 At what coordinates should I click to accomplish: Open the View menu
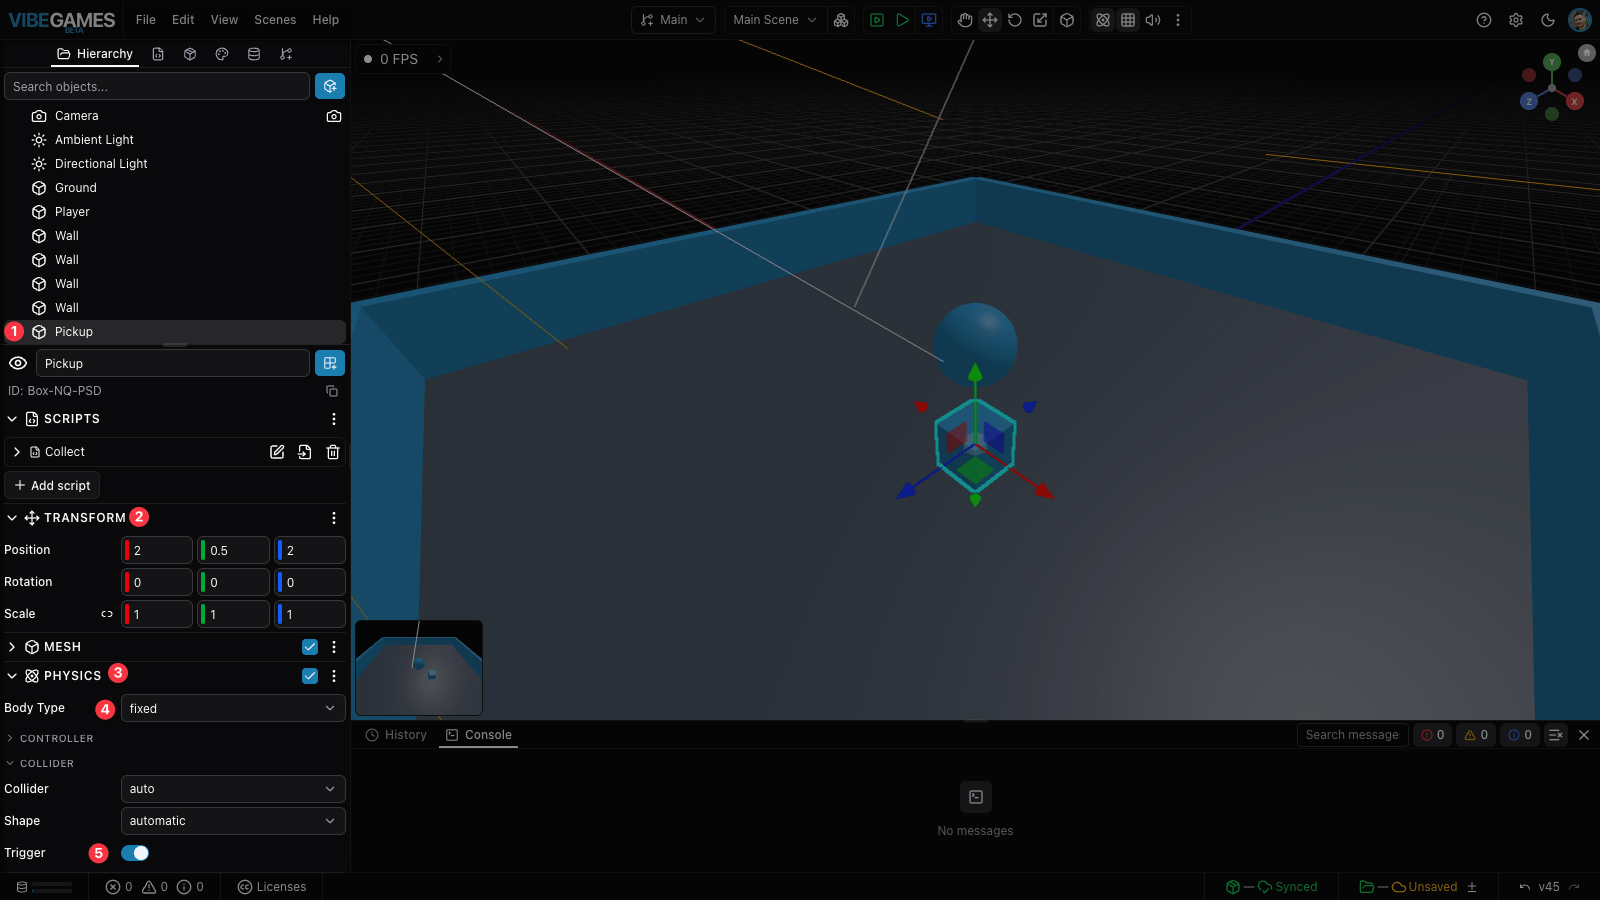point(224,20)
